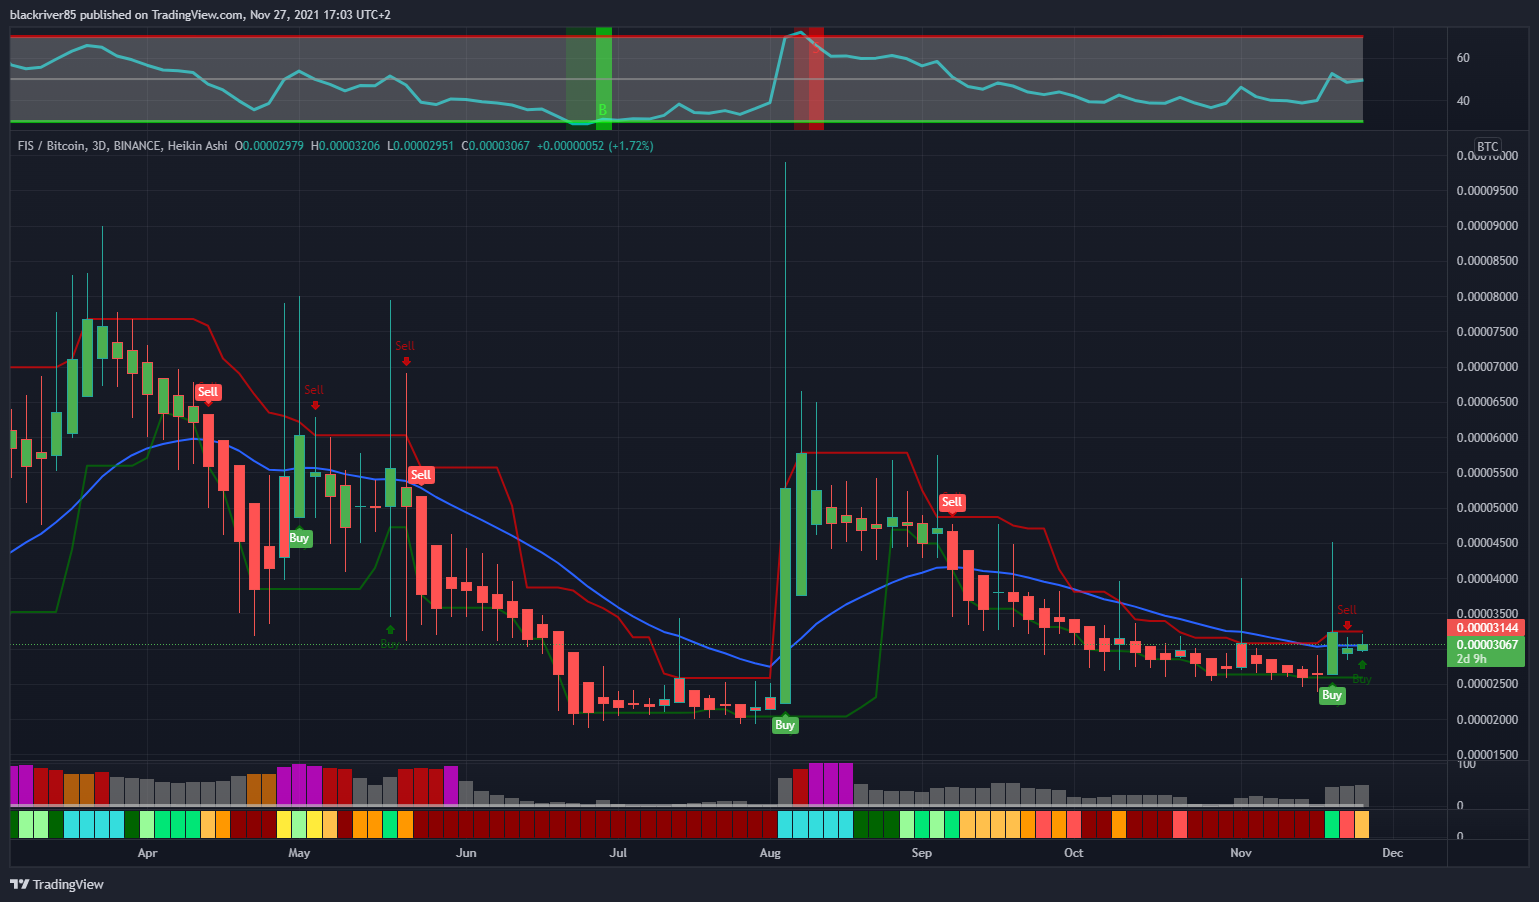This screenshot has height=902, width=1539.
Task: Select the boxed Sell marker in April
Action: (208, 392)
